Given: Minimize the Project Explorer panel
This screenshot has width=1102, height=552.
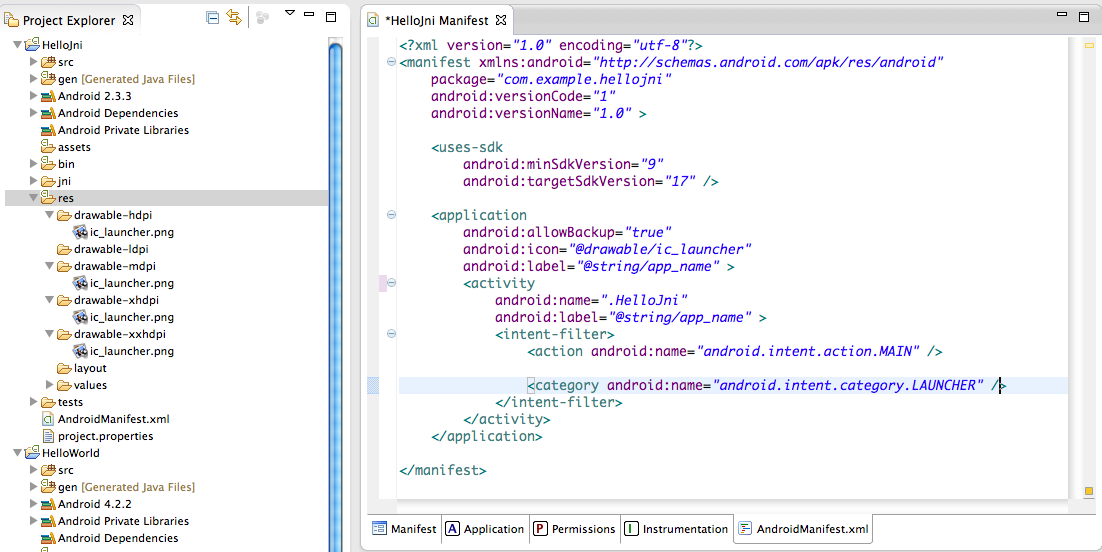Looking at the screenshot, I should coord(310,15).
